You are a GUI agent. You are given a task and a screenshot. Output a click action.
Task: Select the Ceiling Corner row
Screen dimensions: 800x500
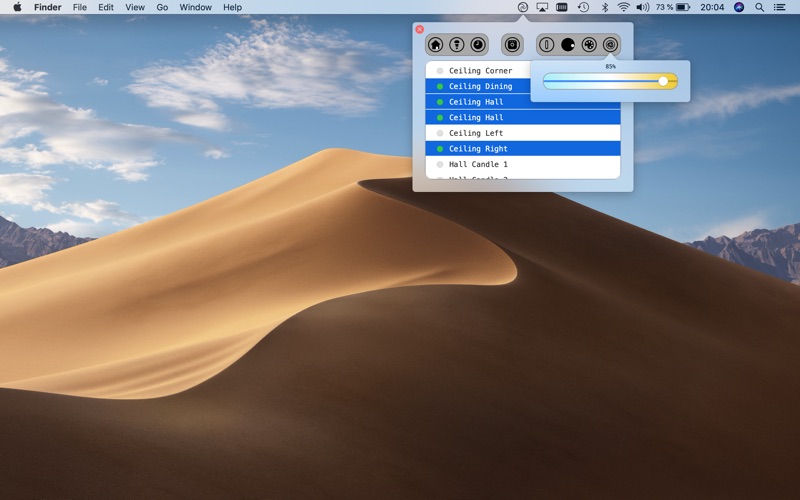point(478,70)
